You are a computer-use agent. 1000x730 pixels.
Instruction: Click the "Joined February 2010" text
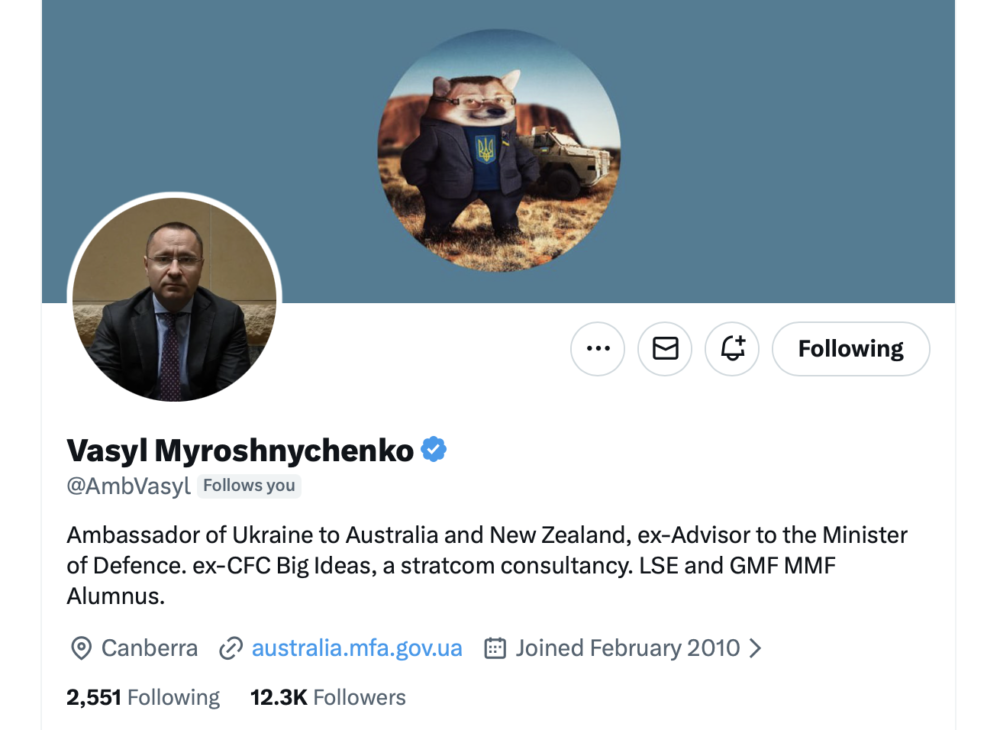[x=627, y=648]
